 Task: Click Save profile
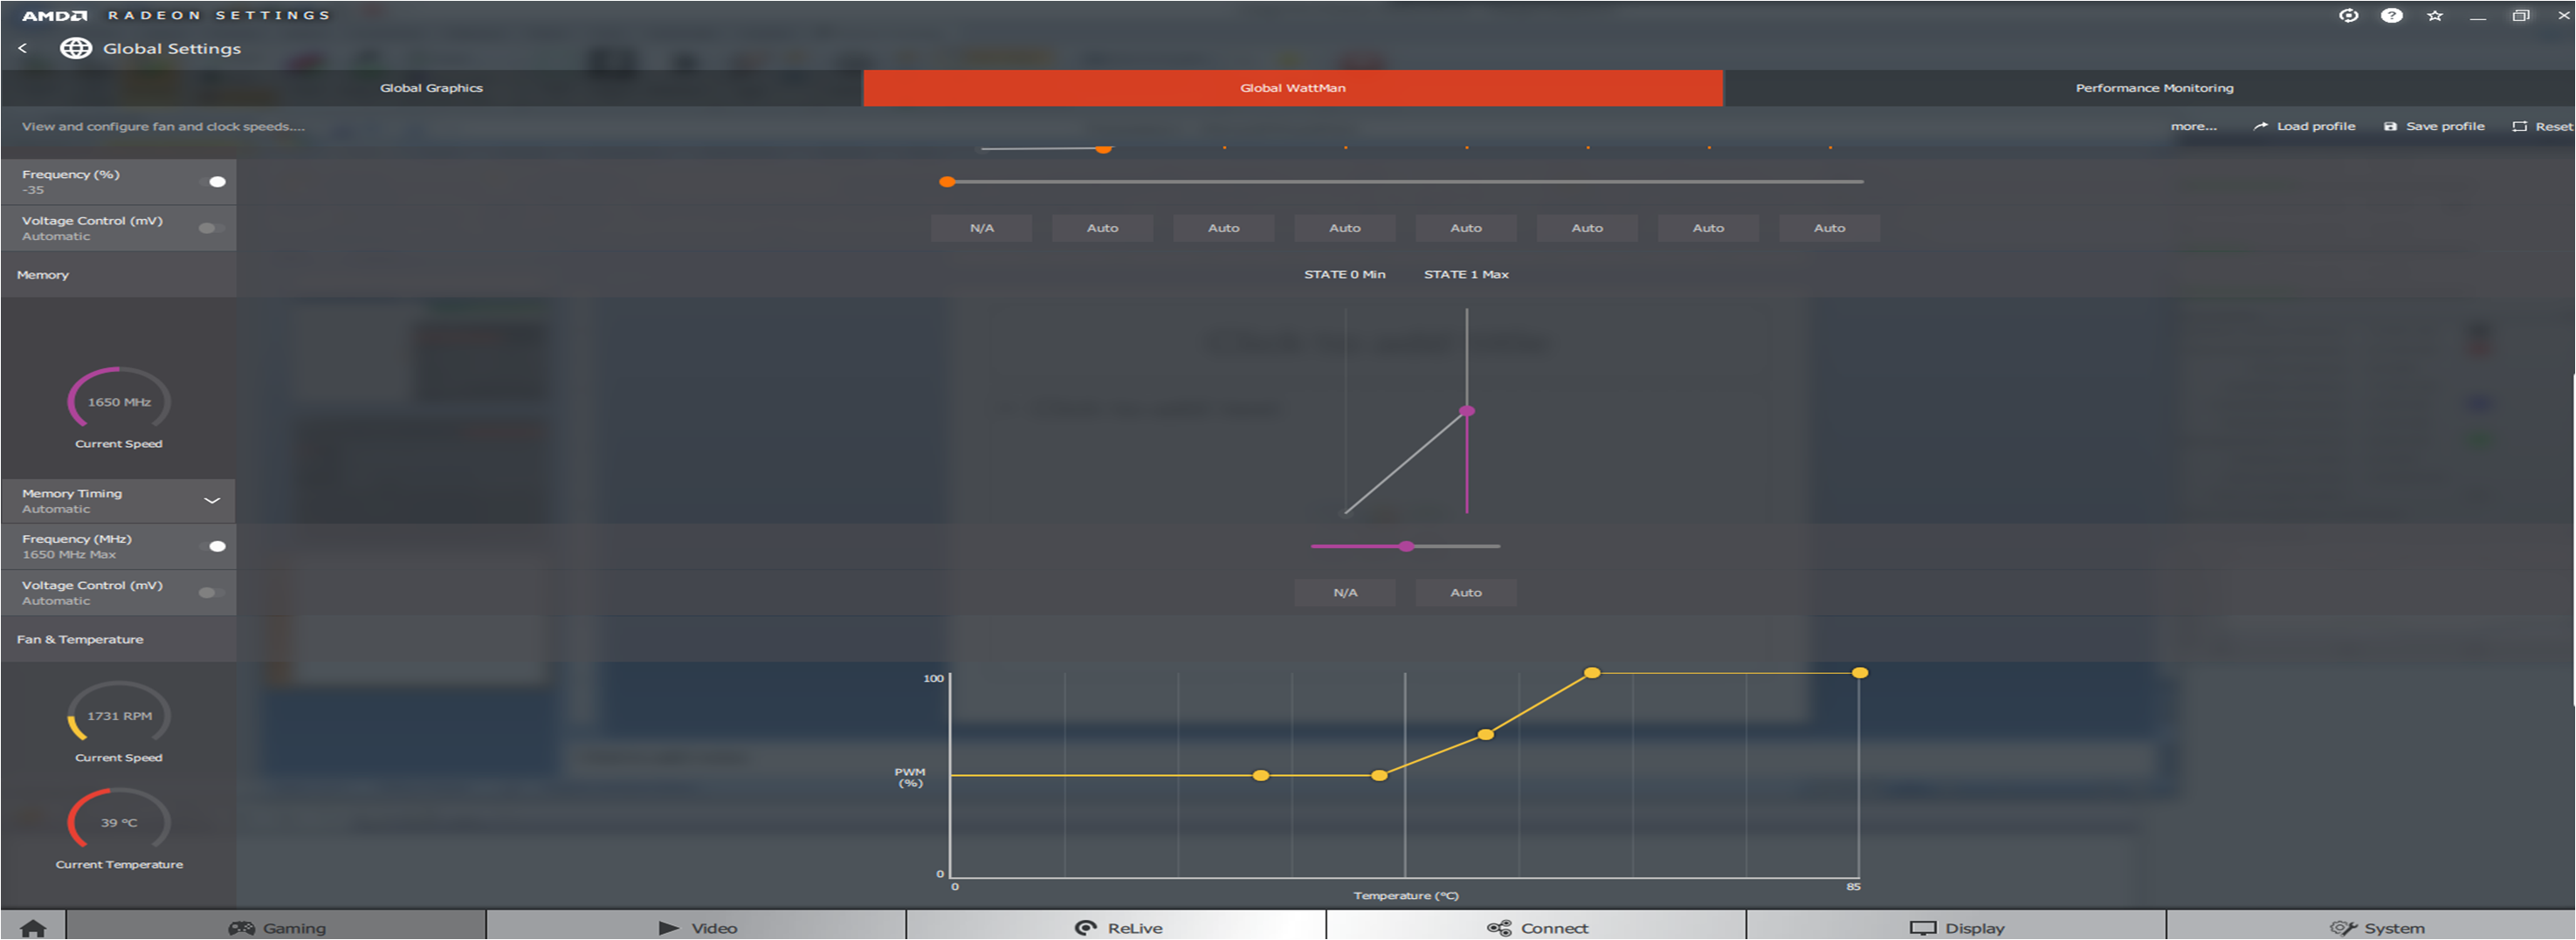tap(2434, 126)
